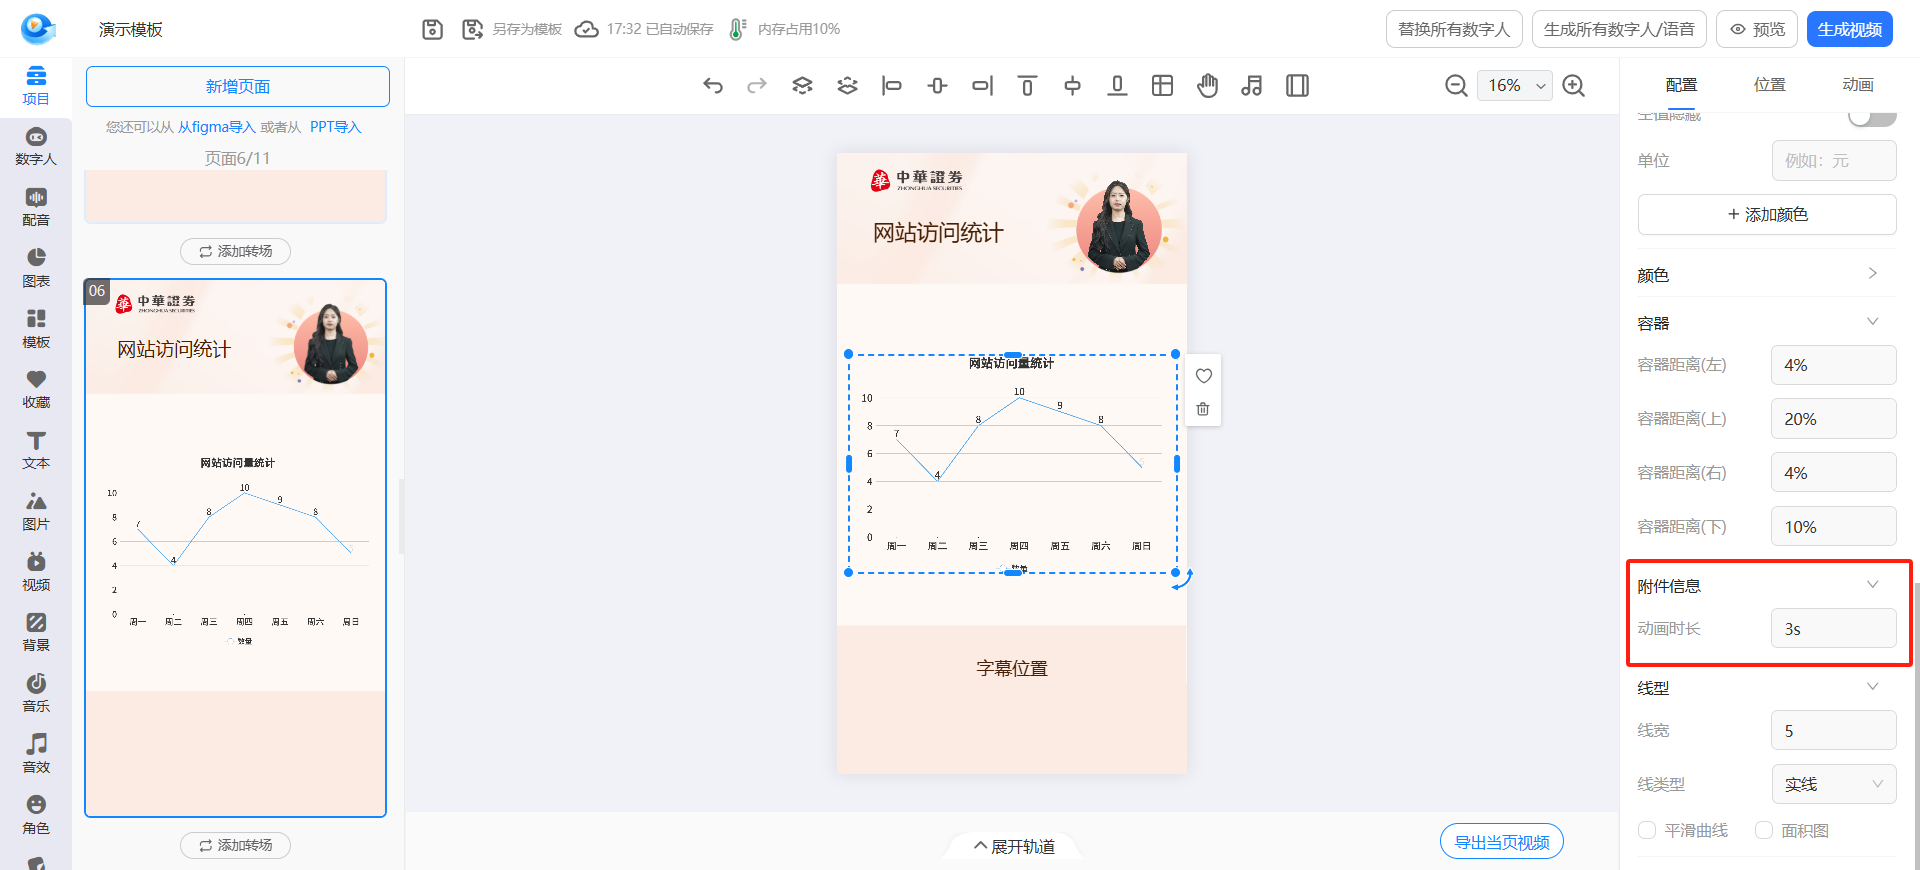Viewport: 1920px width, 870px height.
Task: Switch to the 位置 tab
Action: (1769, 85)
